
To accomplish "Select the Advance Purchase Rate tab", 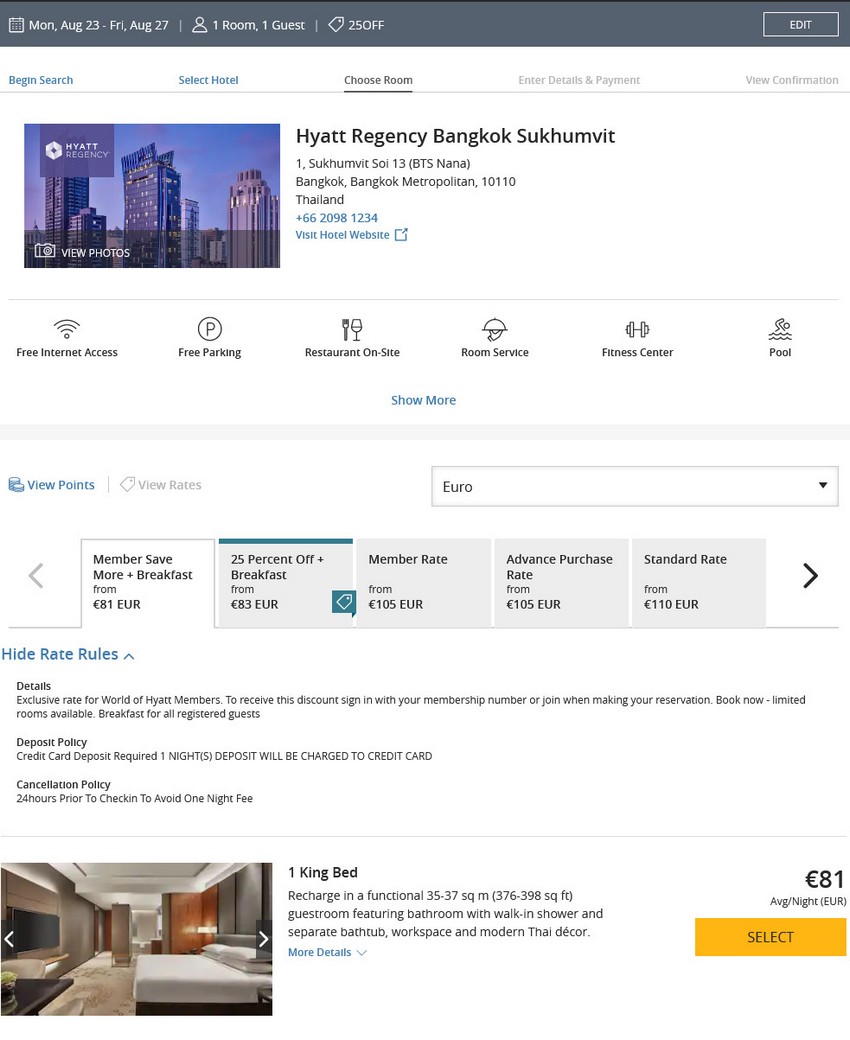I will [561, 582].
